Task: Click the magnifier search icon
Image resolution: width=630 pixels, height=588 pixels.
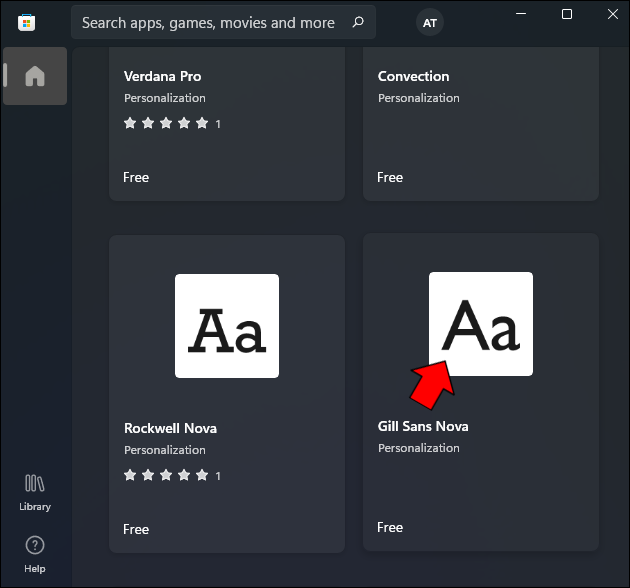Action: tap(358, 22)
